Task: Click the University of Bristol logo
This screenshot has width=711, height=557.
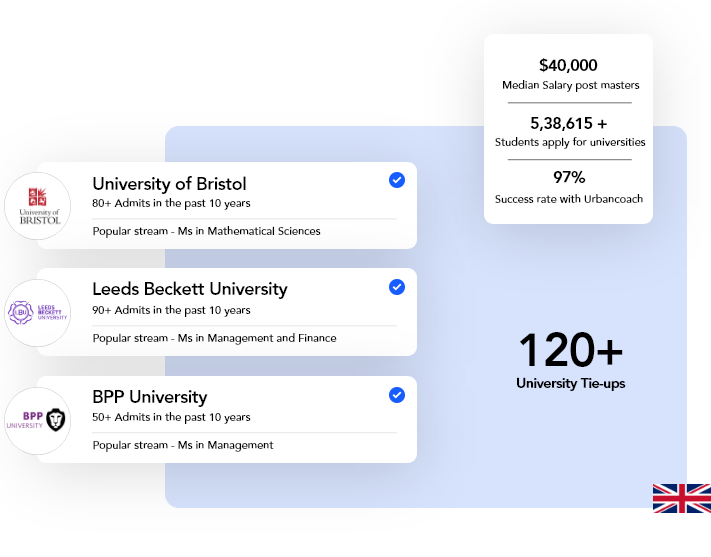Action: tap(38, 206)
